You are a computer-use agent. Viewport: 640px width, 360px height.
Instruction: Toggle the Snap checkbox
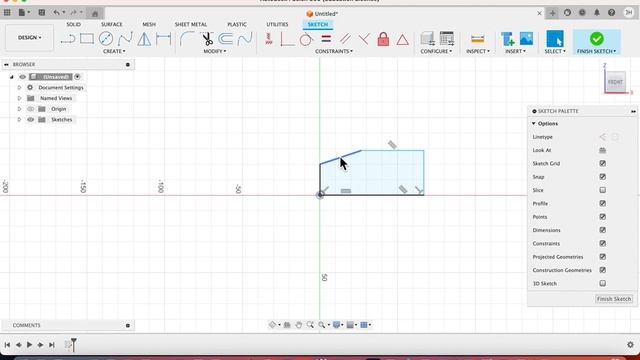click(x=602, y=177)
